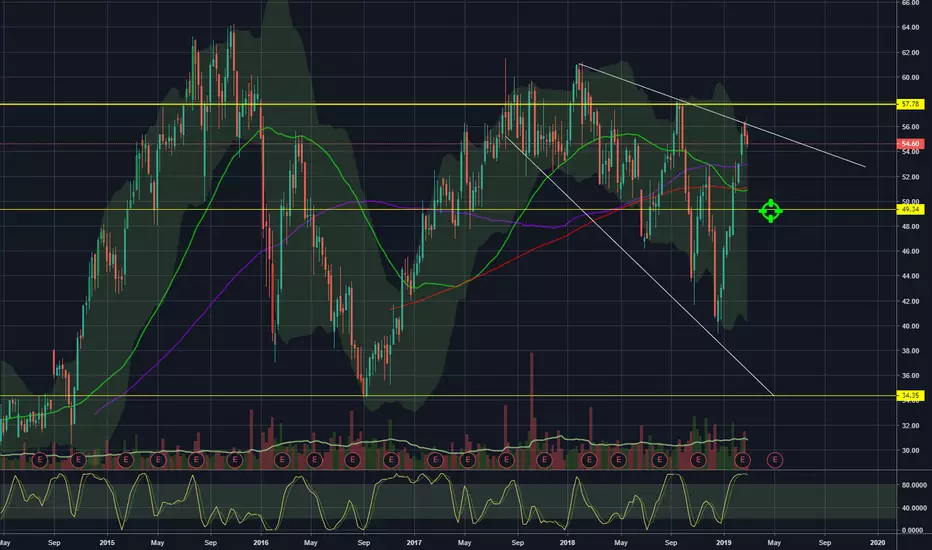Image resolution: width=932 pixels, height=550 pixels.
Task: Select the yellow 34.35 price label
Action: click(910, 395)
